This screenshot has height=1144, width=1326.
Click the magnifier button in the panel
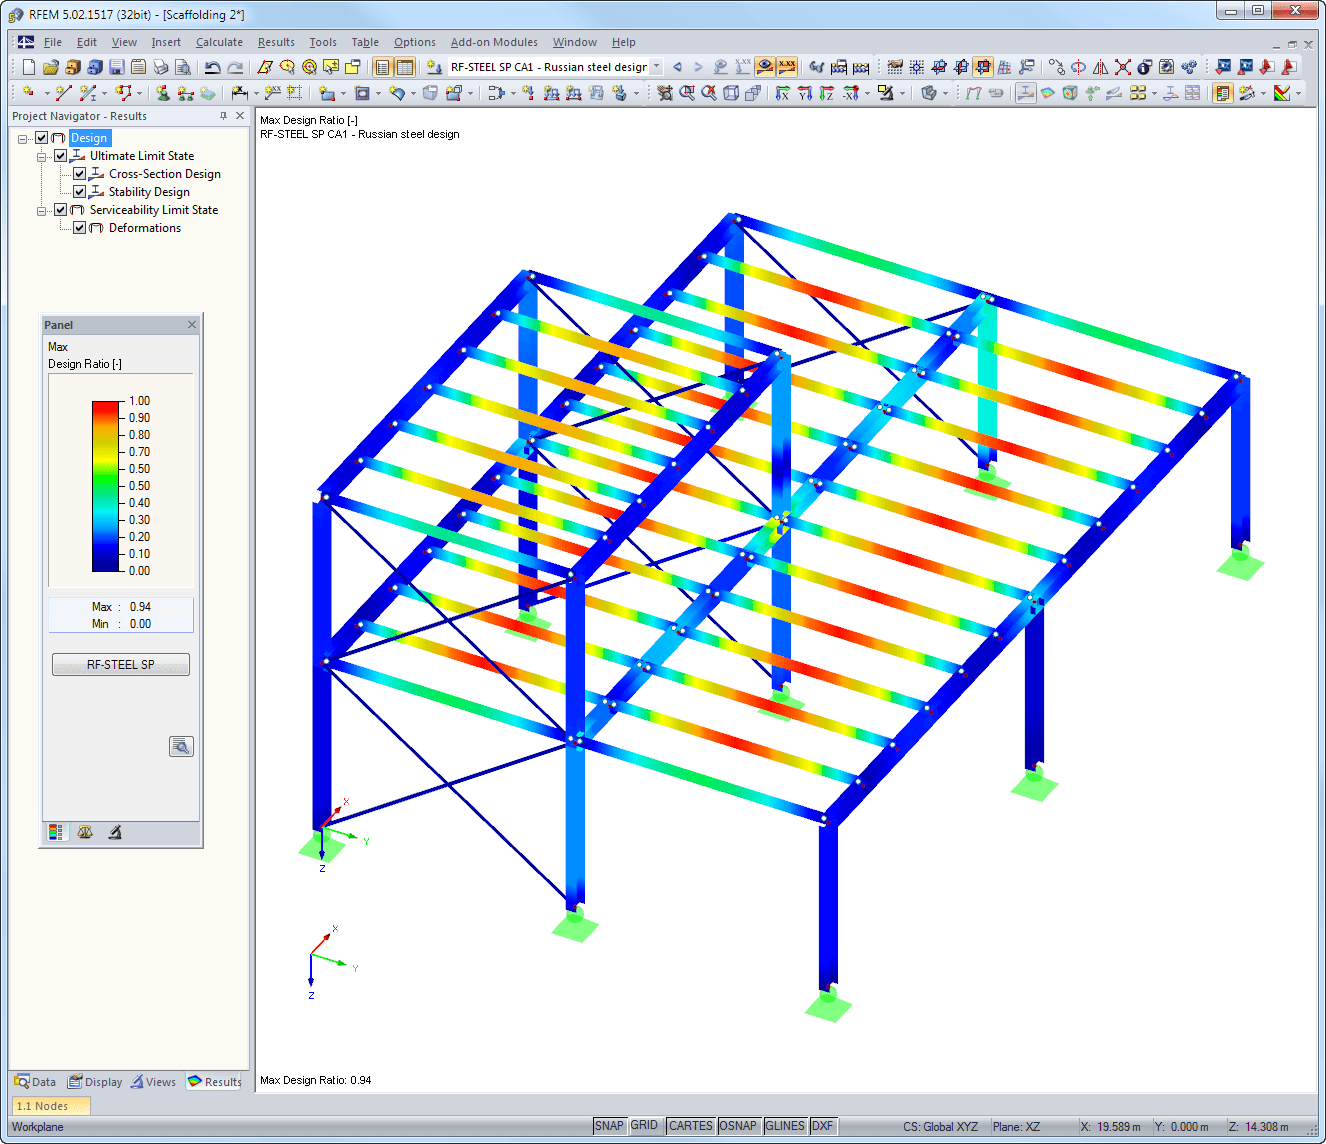tap(181, 746)
